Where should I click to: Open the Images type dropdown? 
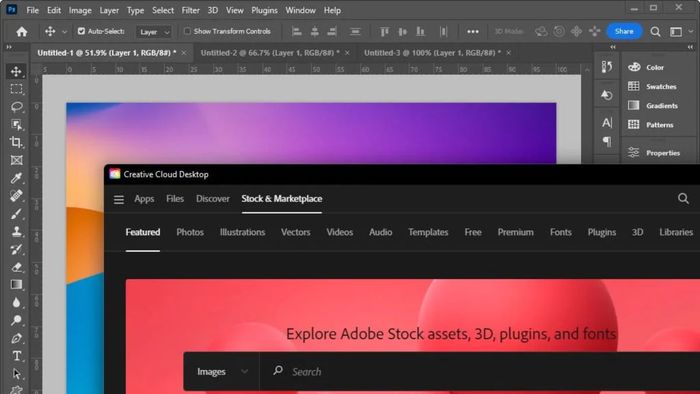tap(222, 371)
